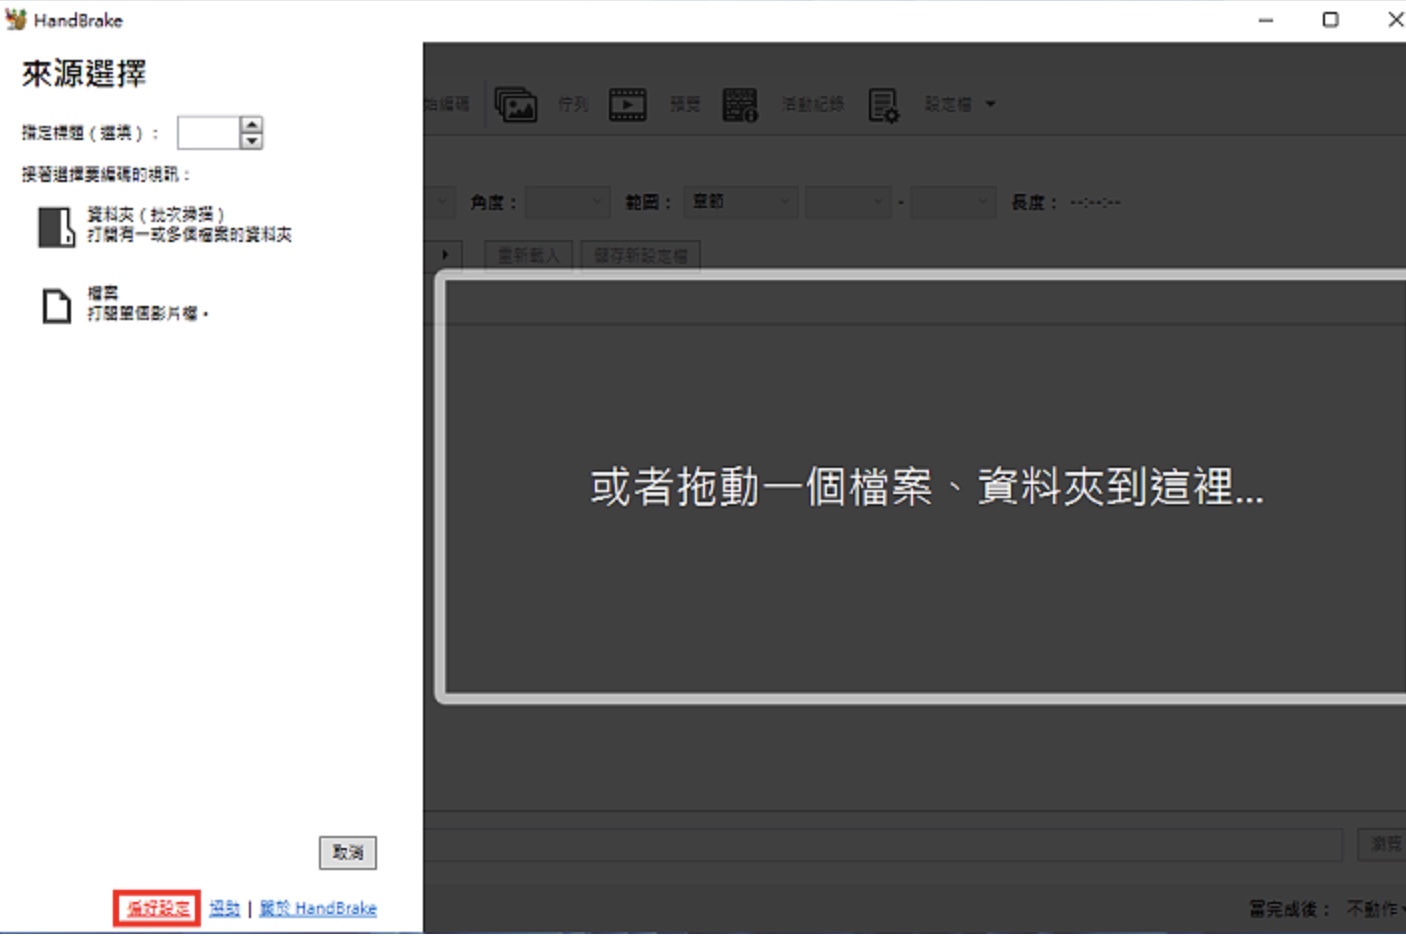
Task: Click the 重新載入 reload button
Action: [529, 256]
